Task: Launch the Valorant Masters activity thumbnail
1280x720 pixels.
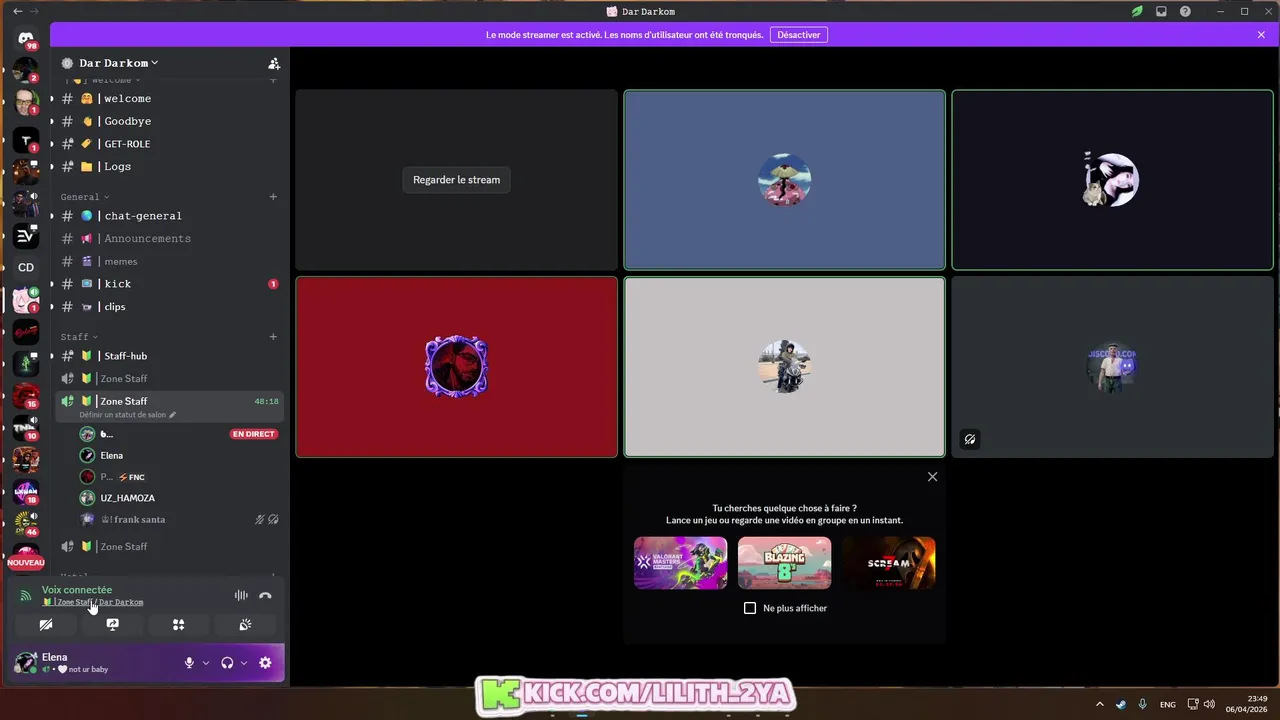Action: click(x=680, y=563)
